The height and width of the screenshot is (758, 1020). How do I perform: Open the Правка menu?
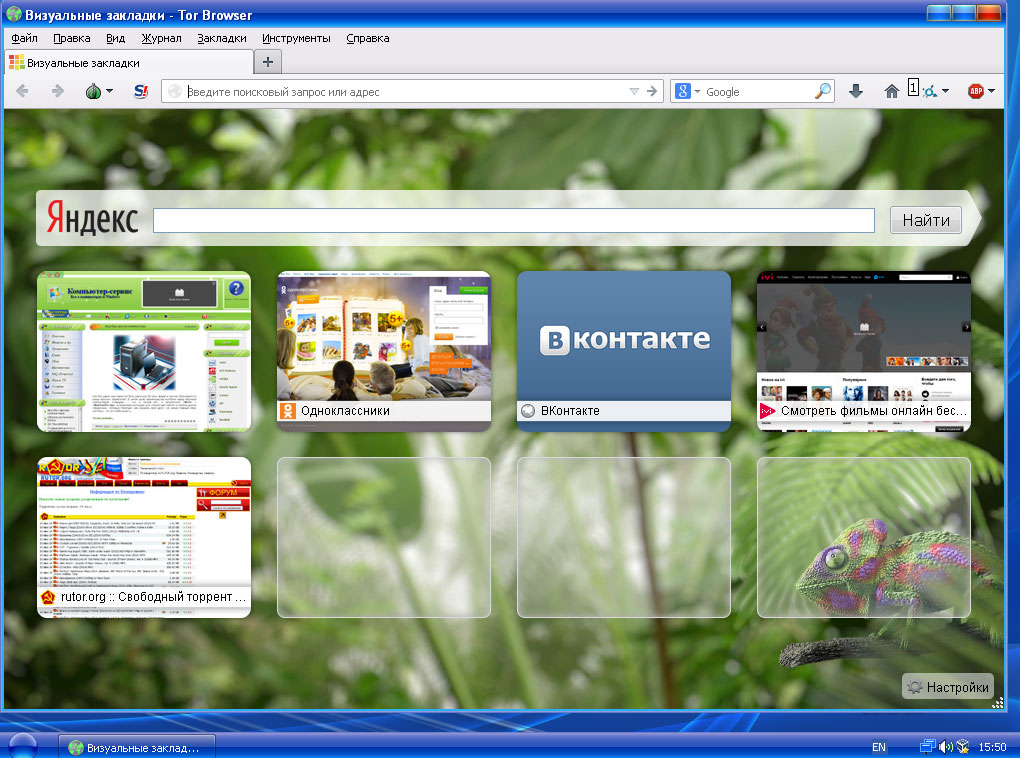click(72, 38)
